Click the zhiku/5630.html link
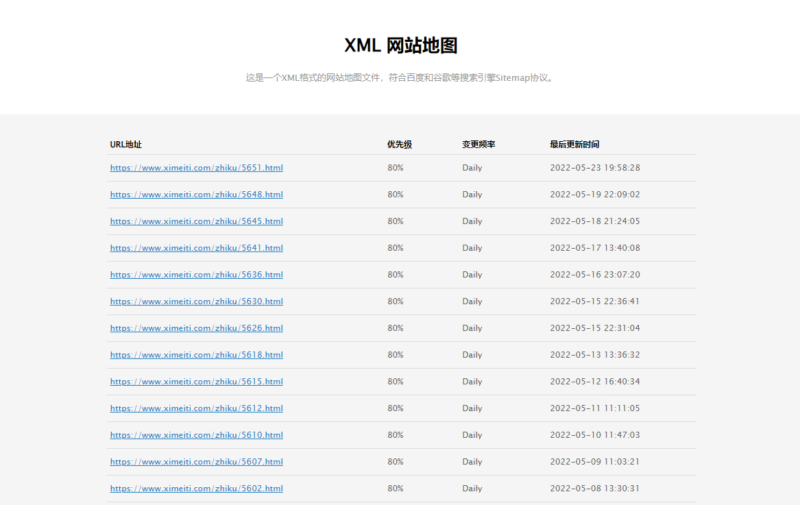The width and height of the screenshot is (800, 505). pos(196,301)
